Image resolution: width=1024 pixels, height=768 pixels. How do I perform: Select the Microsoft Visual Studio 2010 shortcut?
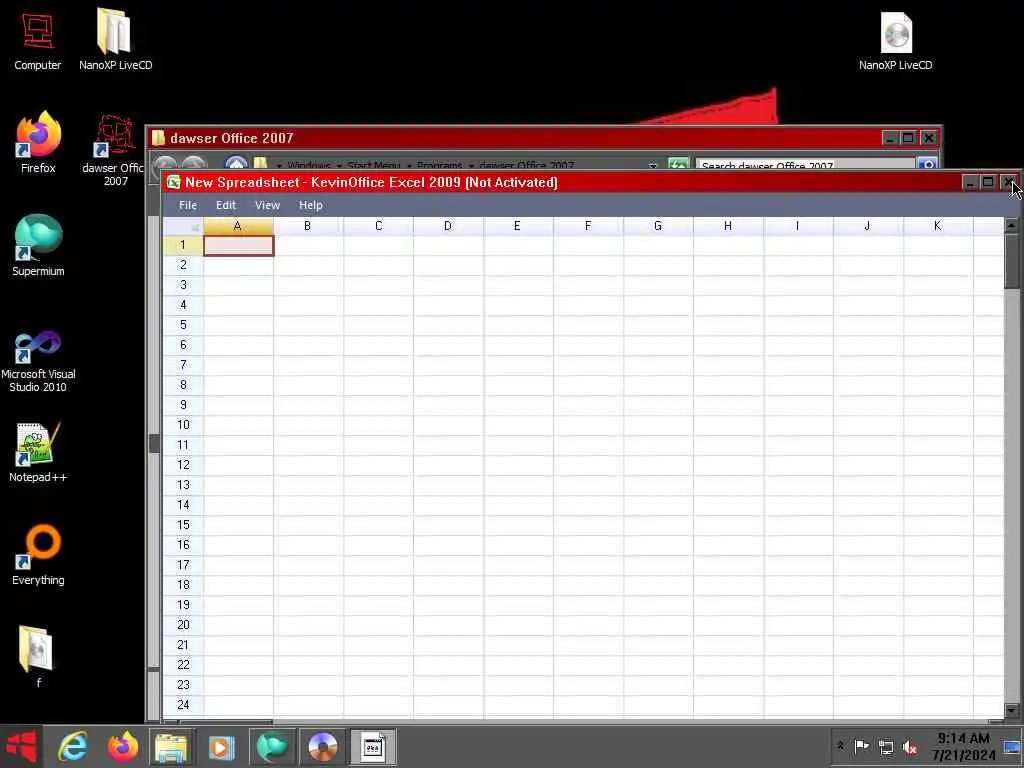(38, 360)
